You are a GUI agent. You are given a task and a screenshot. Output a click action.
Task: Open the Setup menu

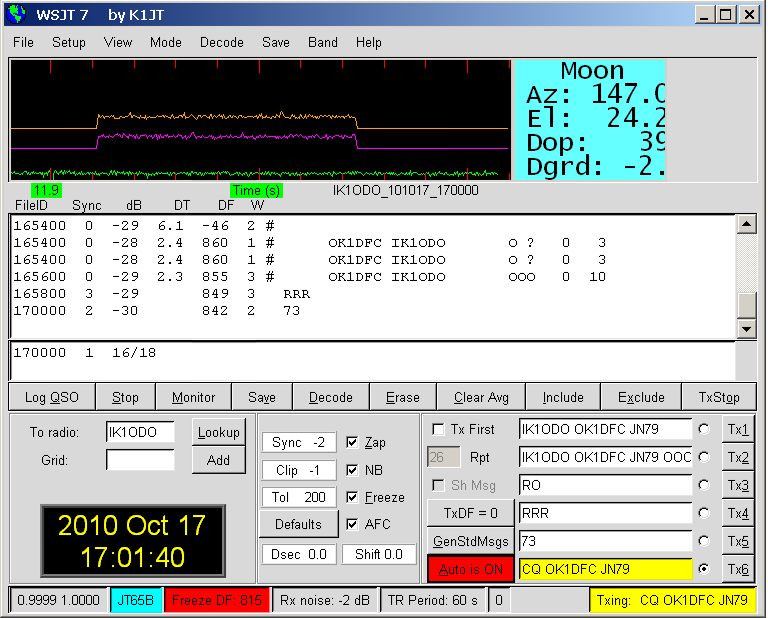(x=69, y=43)
